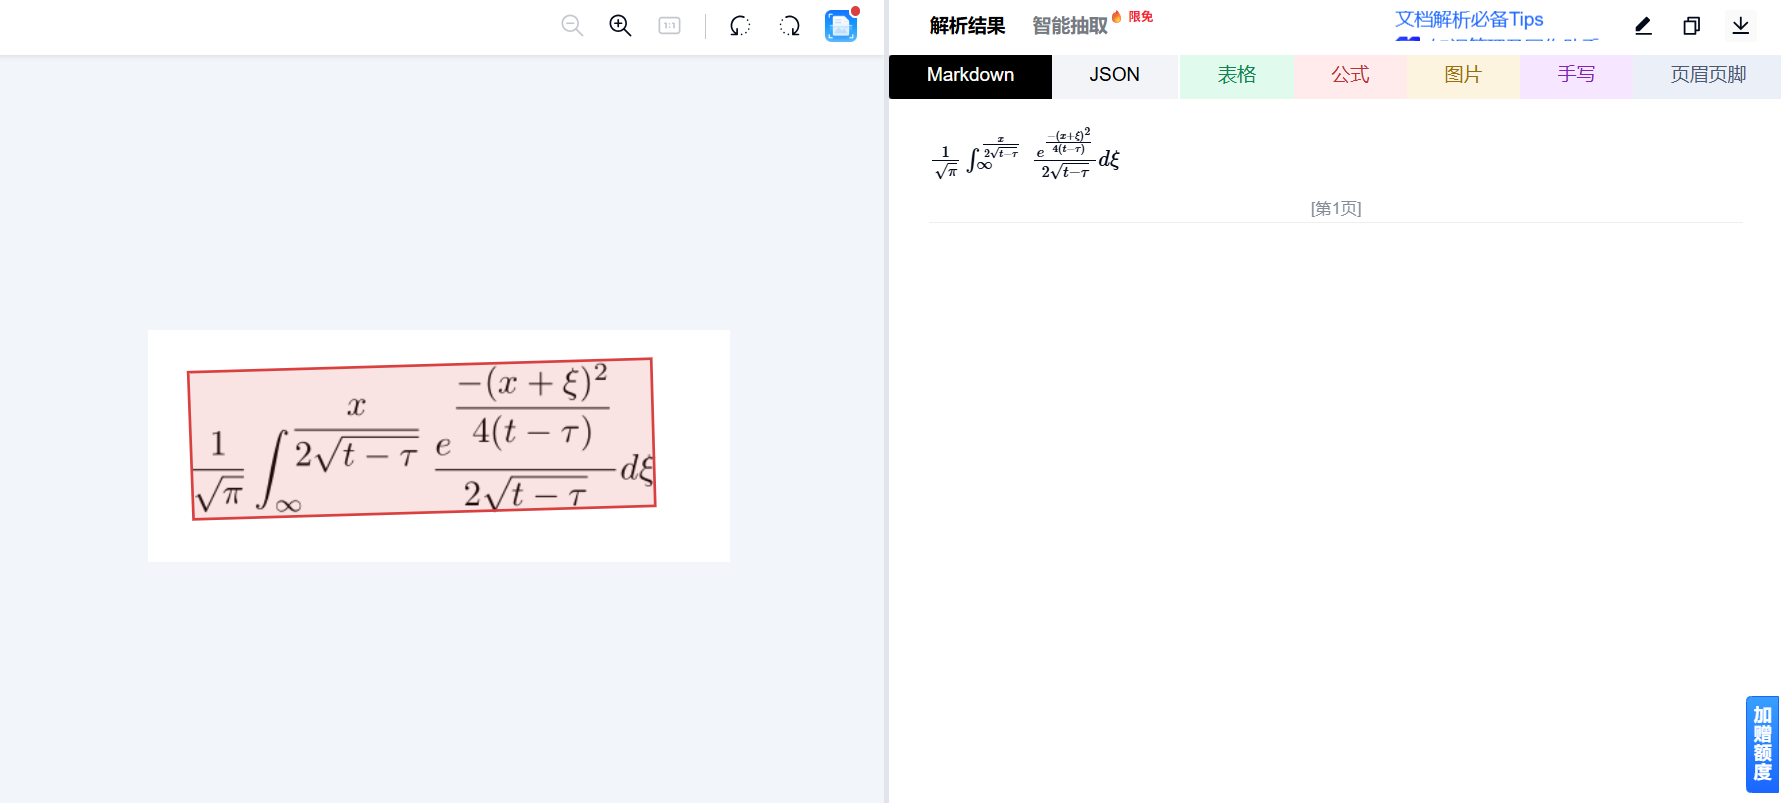Reset the view to 1:1 scale
The width and height of the screenshot is (1781, 803).
[670, 26]
